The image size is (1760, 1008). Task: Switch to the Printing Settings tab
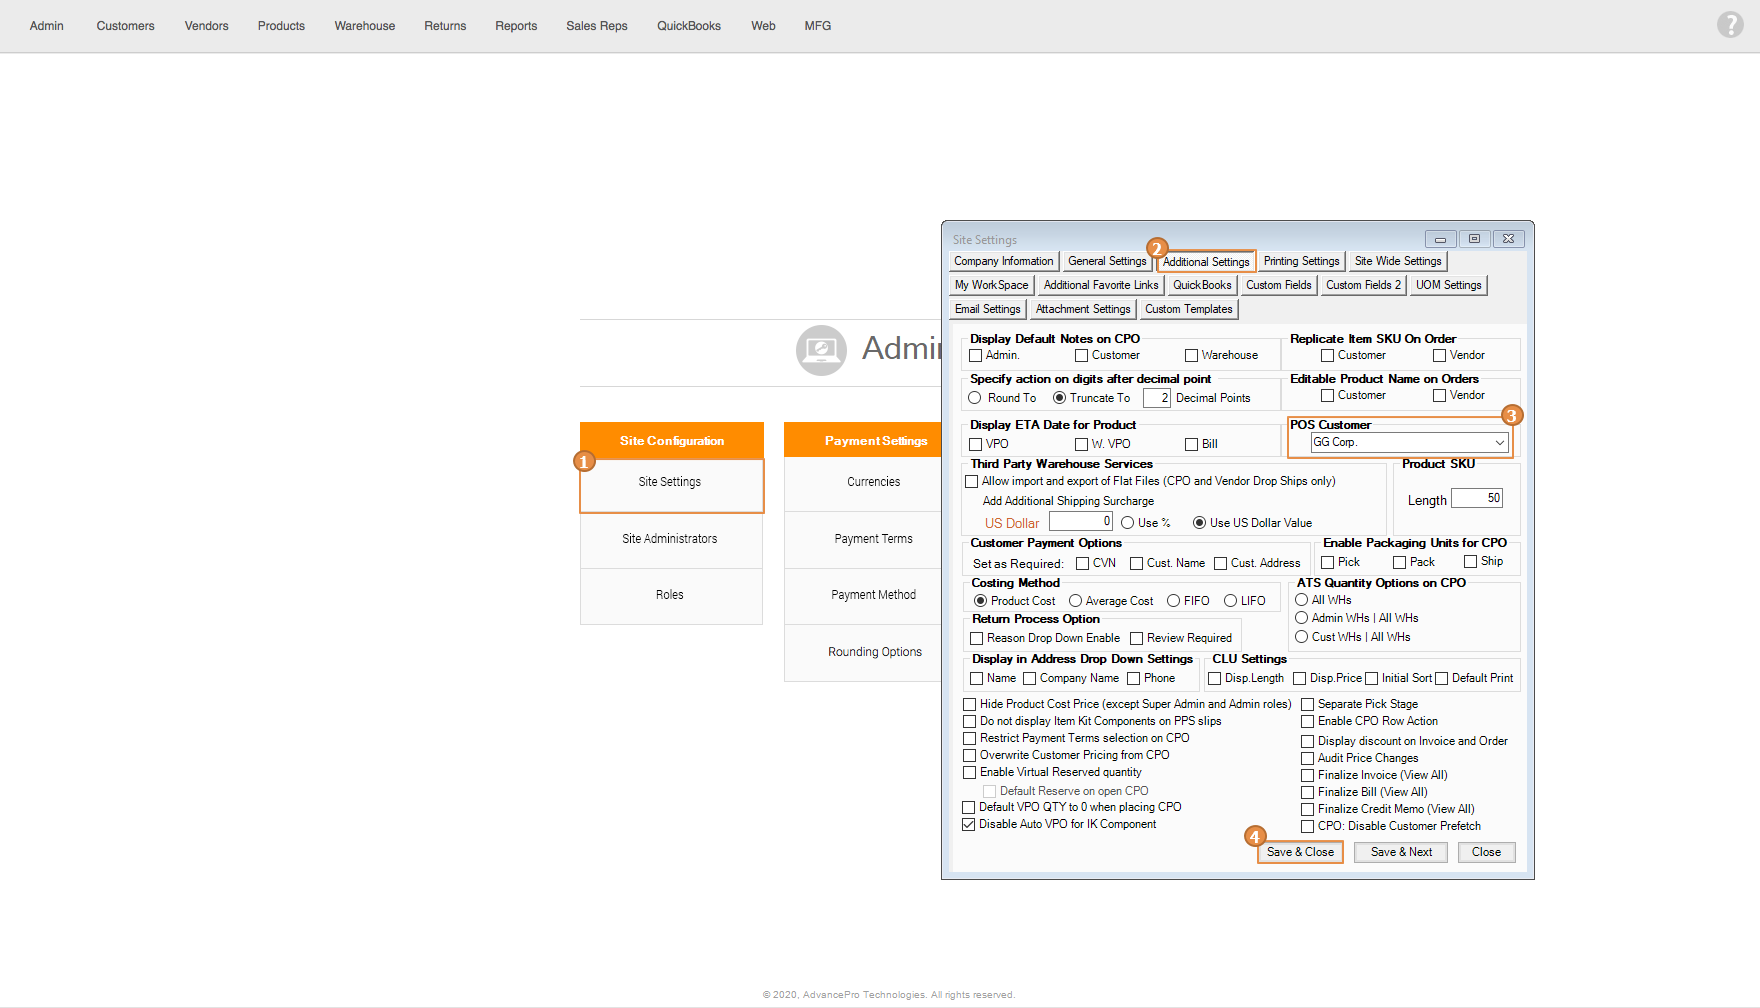1301,261
